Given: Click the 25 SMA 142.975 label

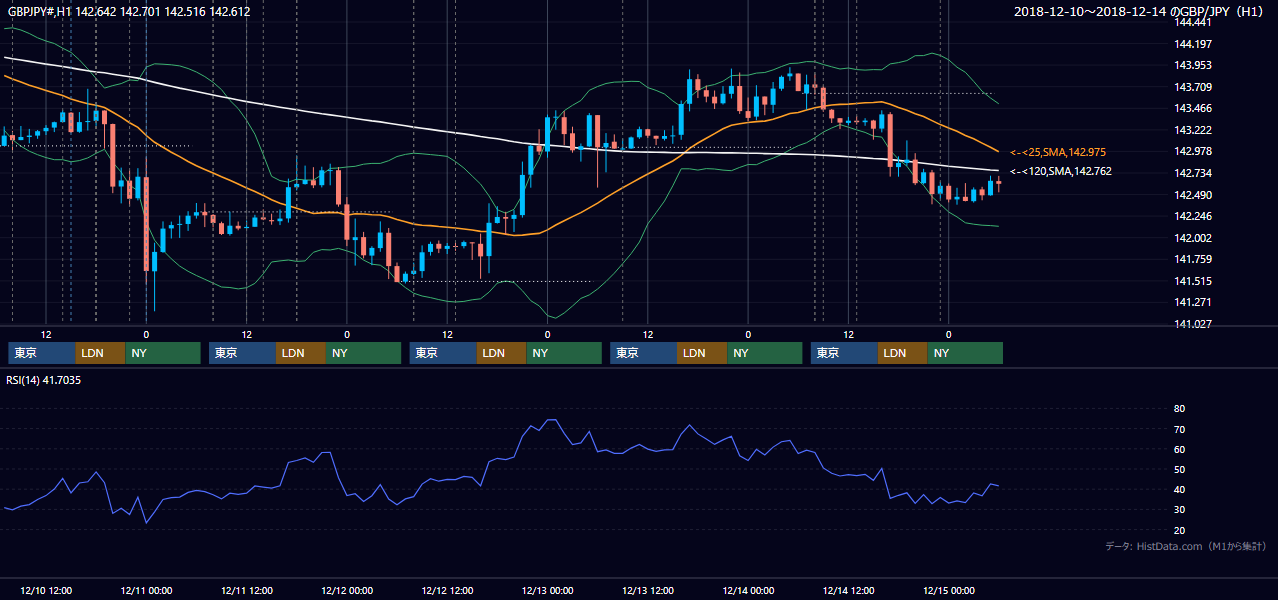Looking at the screenshot, I should point(1060,152).
